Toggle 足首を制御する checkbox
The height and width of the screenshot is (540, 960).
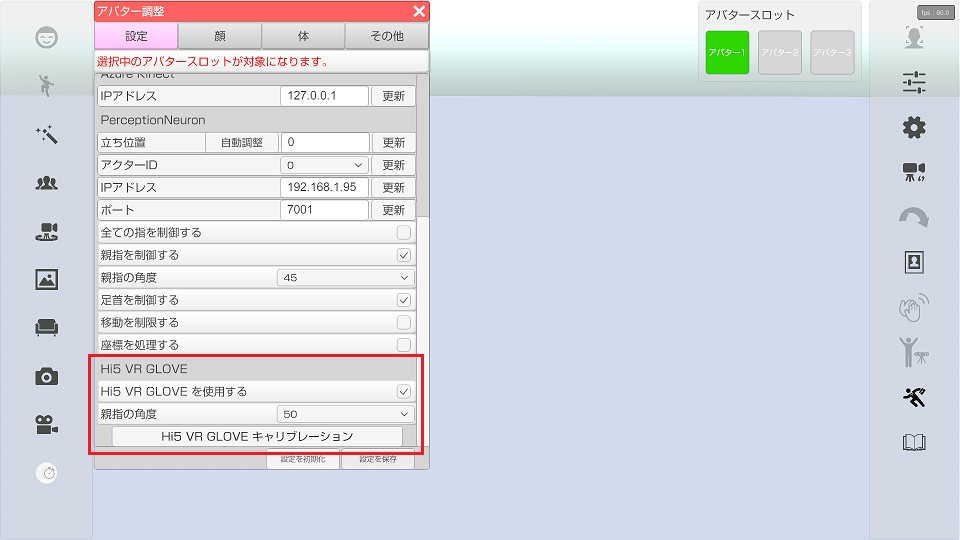[403, 300]
